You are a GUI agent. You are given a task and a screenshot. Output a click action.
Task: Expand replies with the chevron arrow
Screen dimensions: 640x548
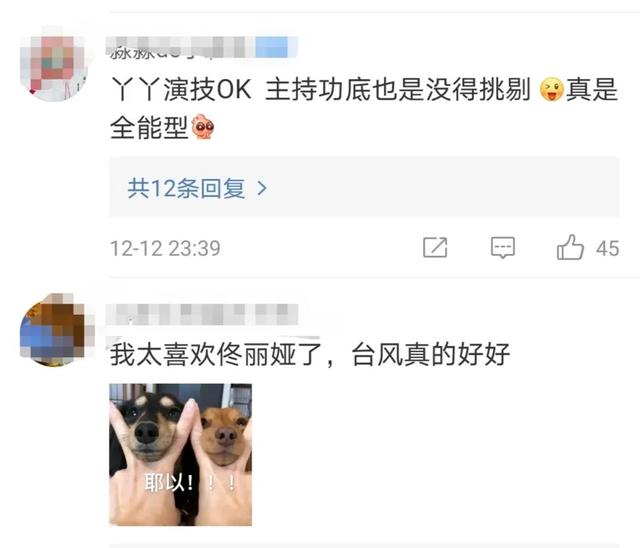click(262, 188)
